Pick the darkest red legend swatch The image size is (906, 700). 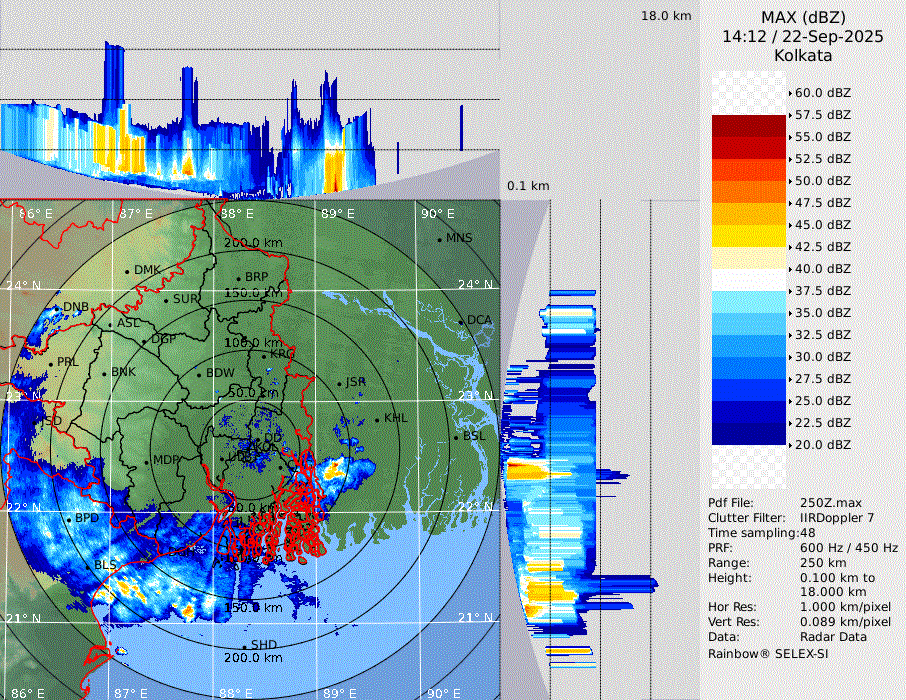click(749, 125)
